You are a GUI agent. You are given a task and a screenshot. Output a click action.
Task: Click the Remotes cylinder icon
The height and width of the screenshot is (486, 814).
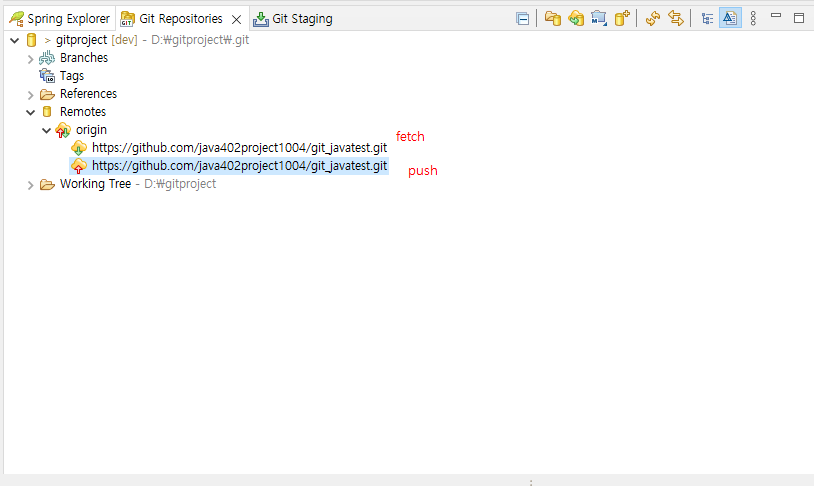point(47,112)
